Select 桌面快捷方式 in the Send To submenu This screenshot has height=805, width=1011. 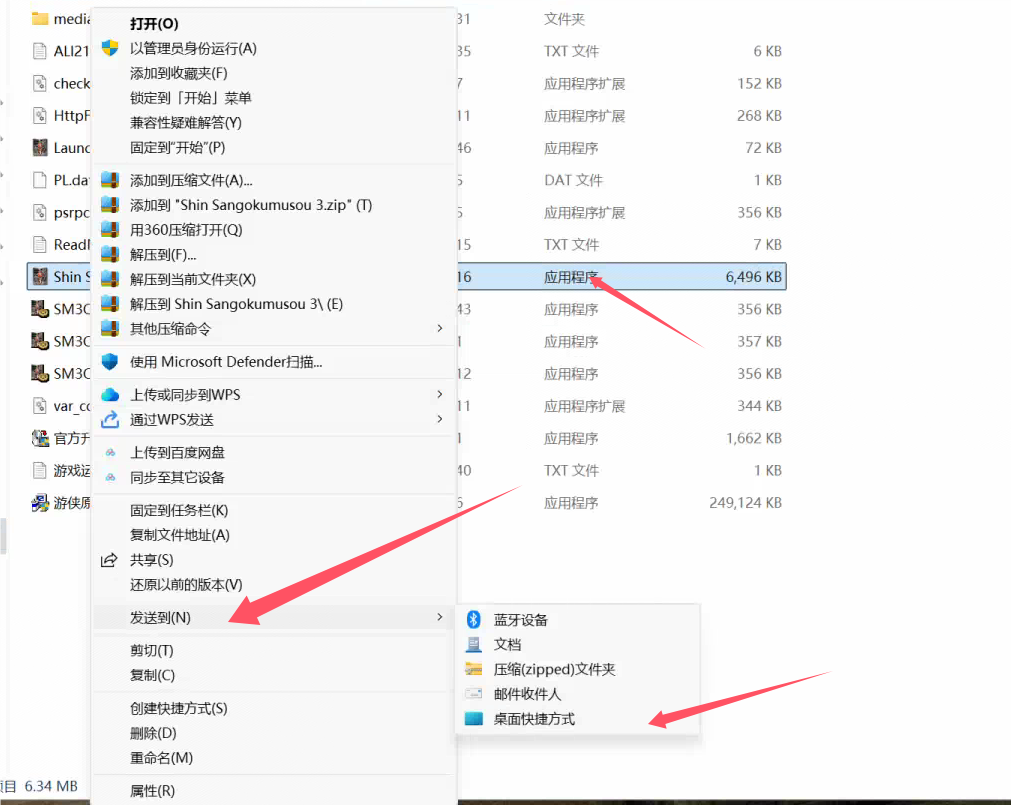tap(535, 719)
